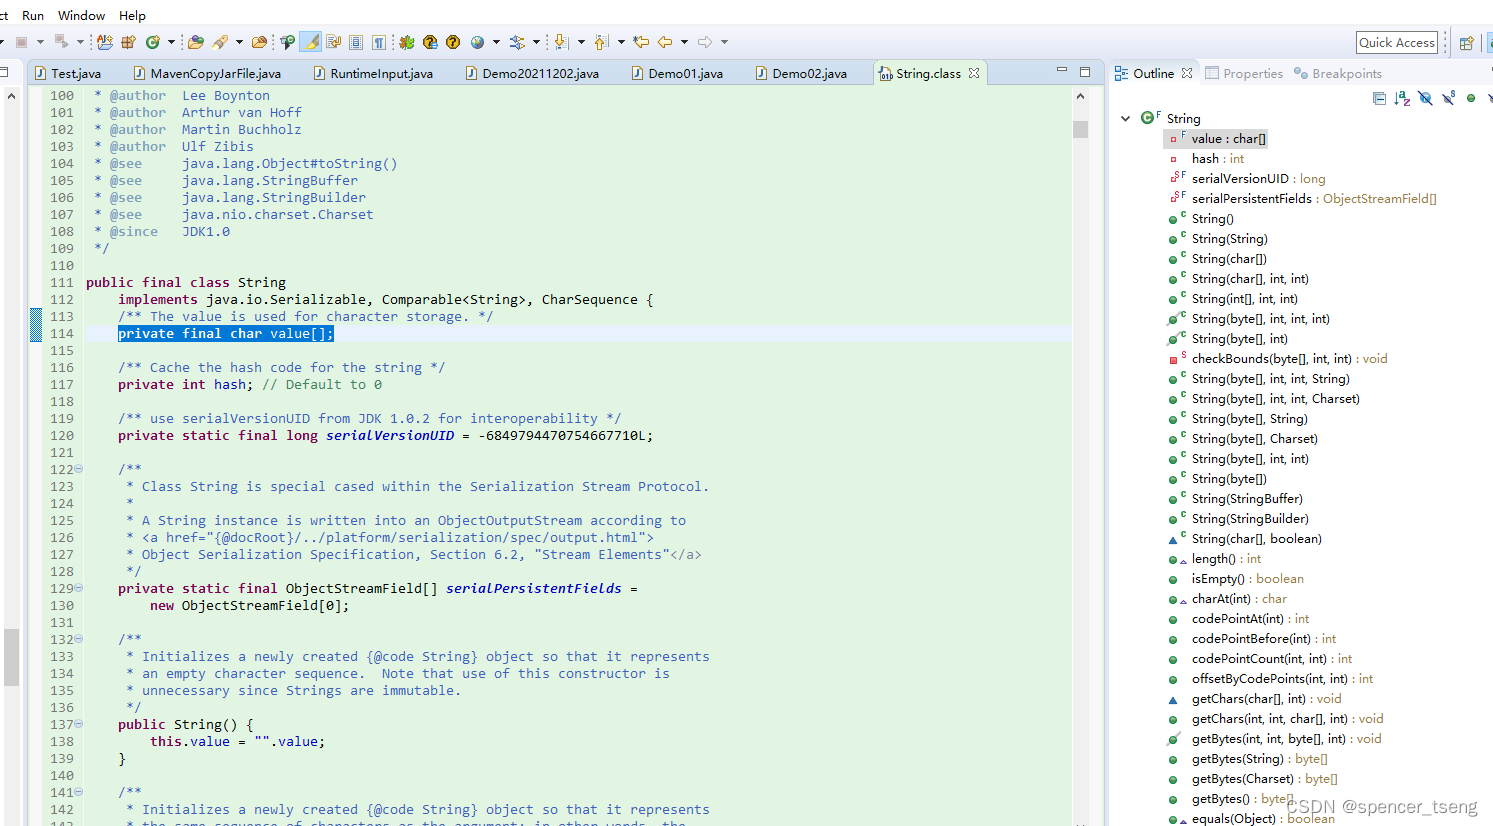Toggle Mark Occurrences highlighter in the toolbar
Image resolution: width=1493 pixels, height=826 pixels.
[311, 41]
